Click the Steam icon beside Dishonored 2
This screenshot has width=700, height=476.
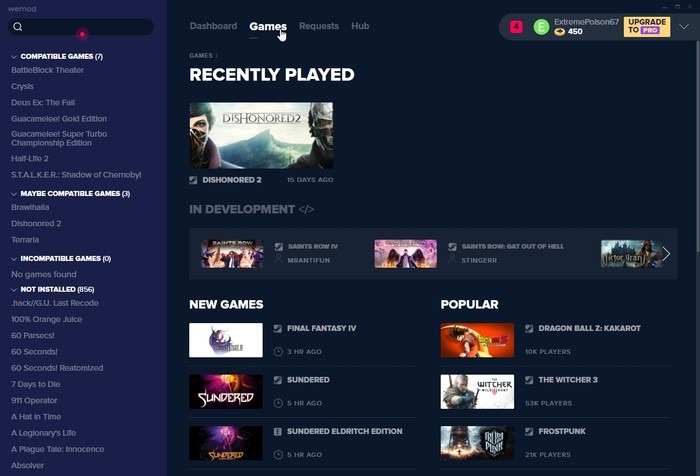point(193,180)
